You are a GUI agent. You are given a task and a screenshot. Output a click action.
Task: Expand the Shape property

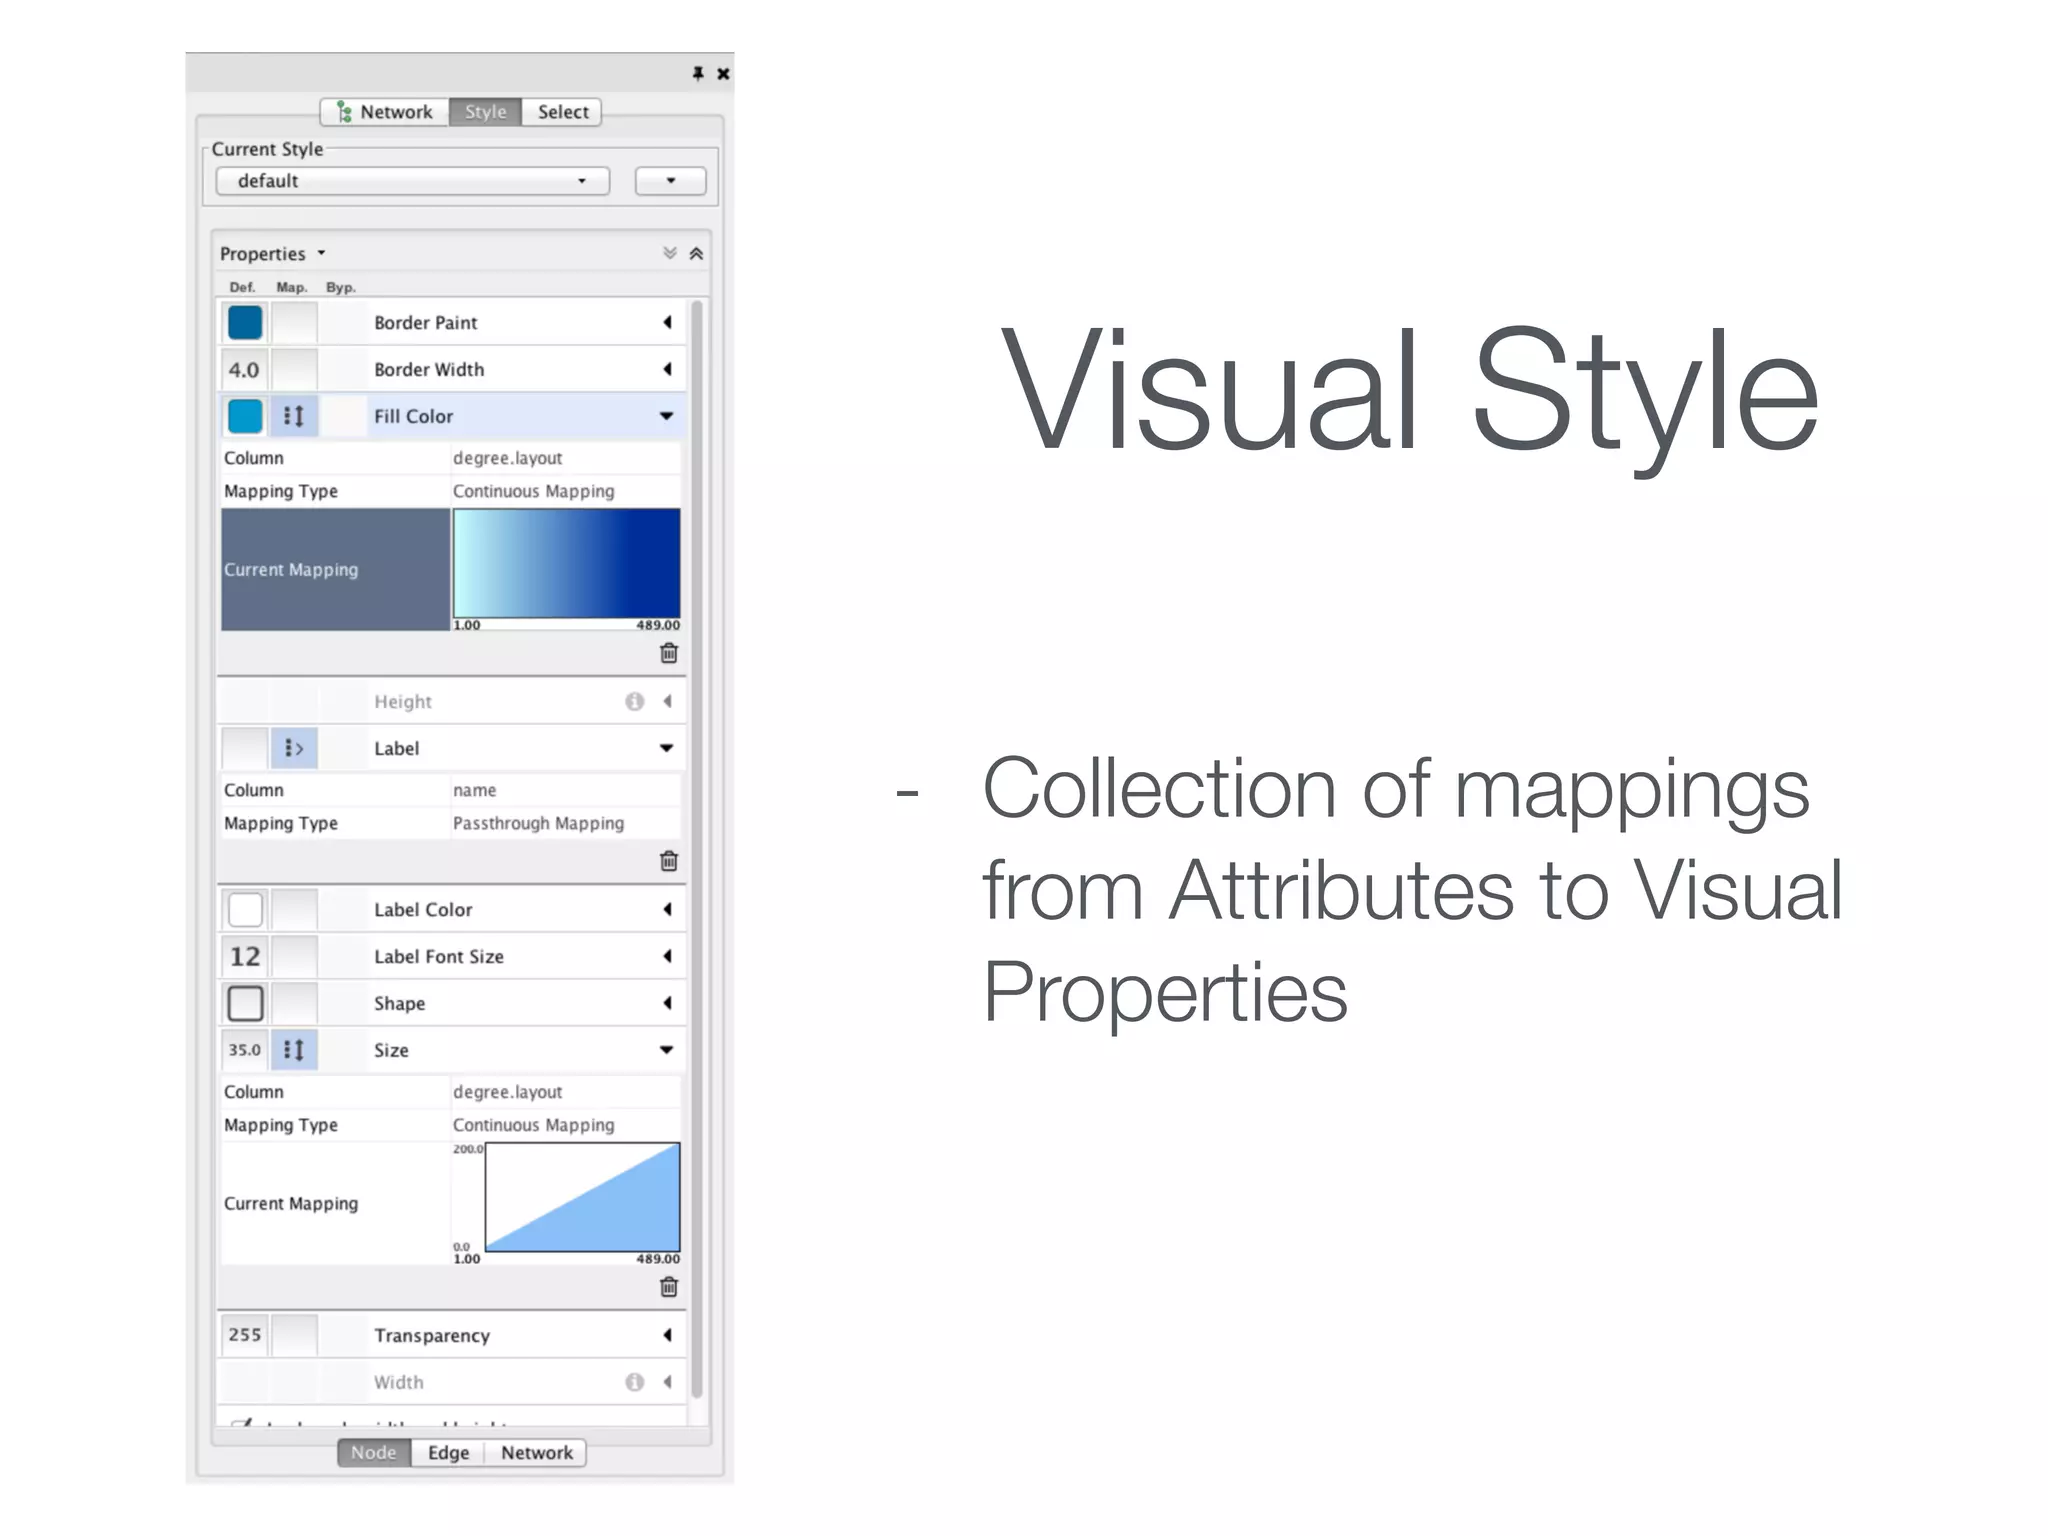(x=667, y=1003)
